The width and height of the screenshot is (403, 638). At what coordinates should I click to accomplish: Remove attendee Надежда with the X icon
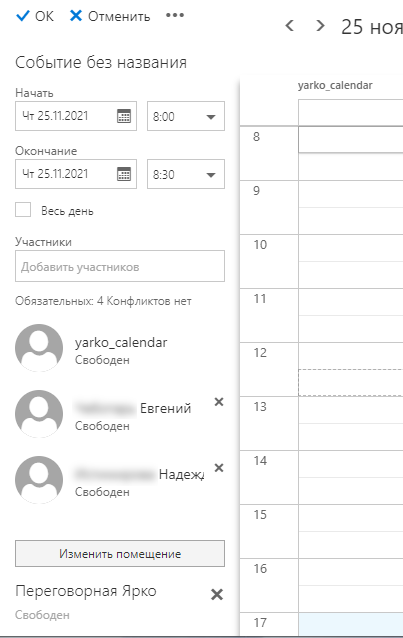pyautogui.click(x=219, y=468)
